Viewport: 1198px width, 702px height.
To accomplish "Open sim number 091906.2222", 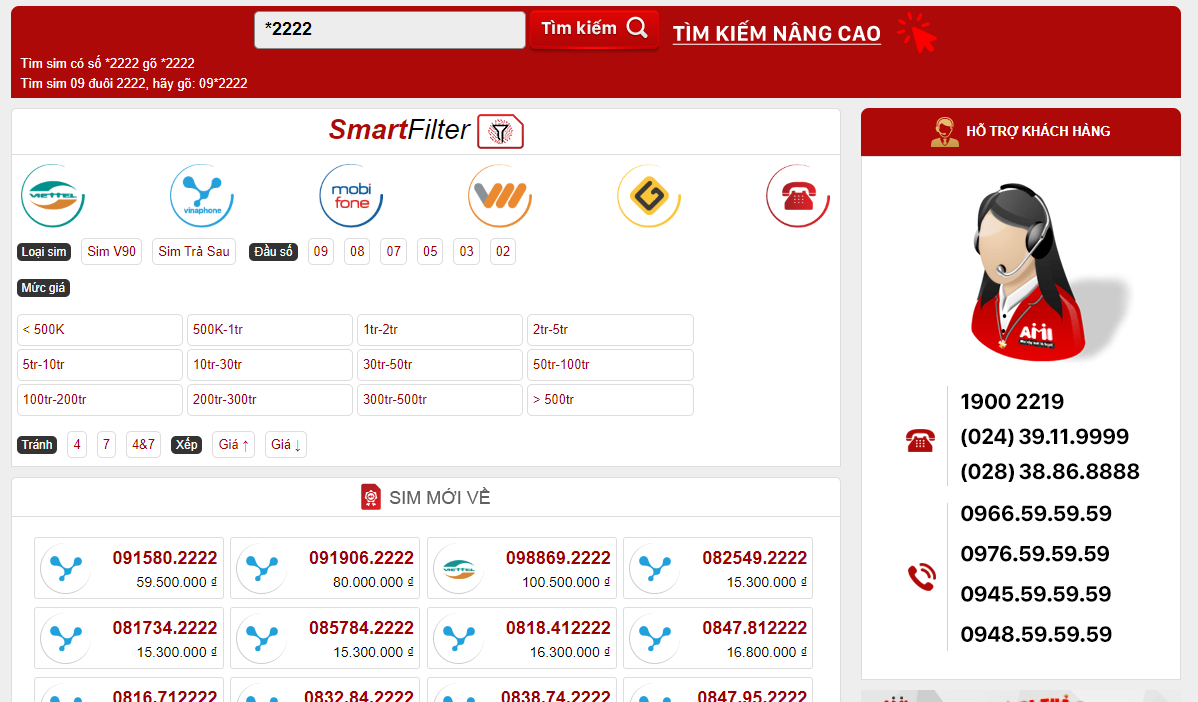I will point(361,558).
